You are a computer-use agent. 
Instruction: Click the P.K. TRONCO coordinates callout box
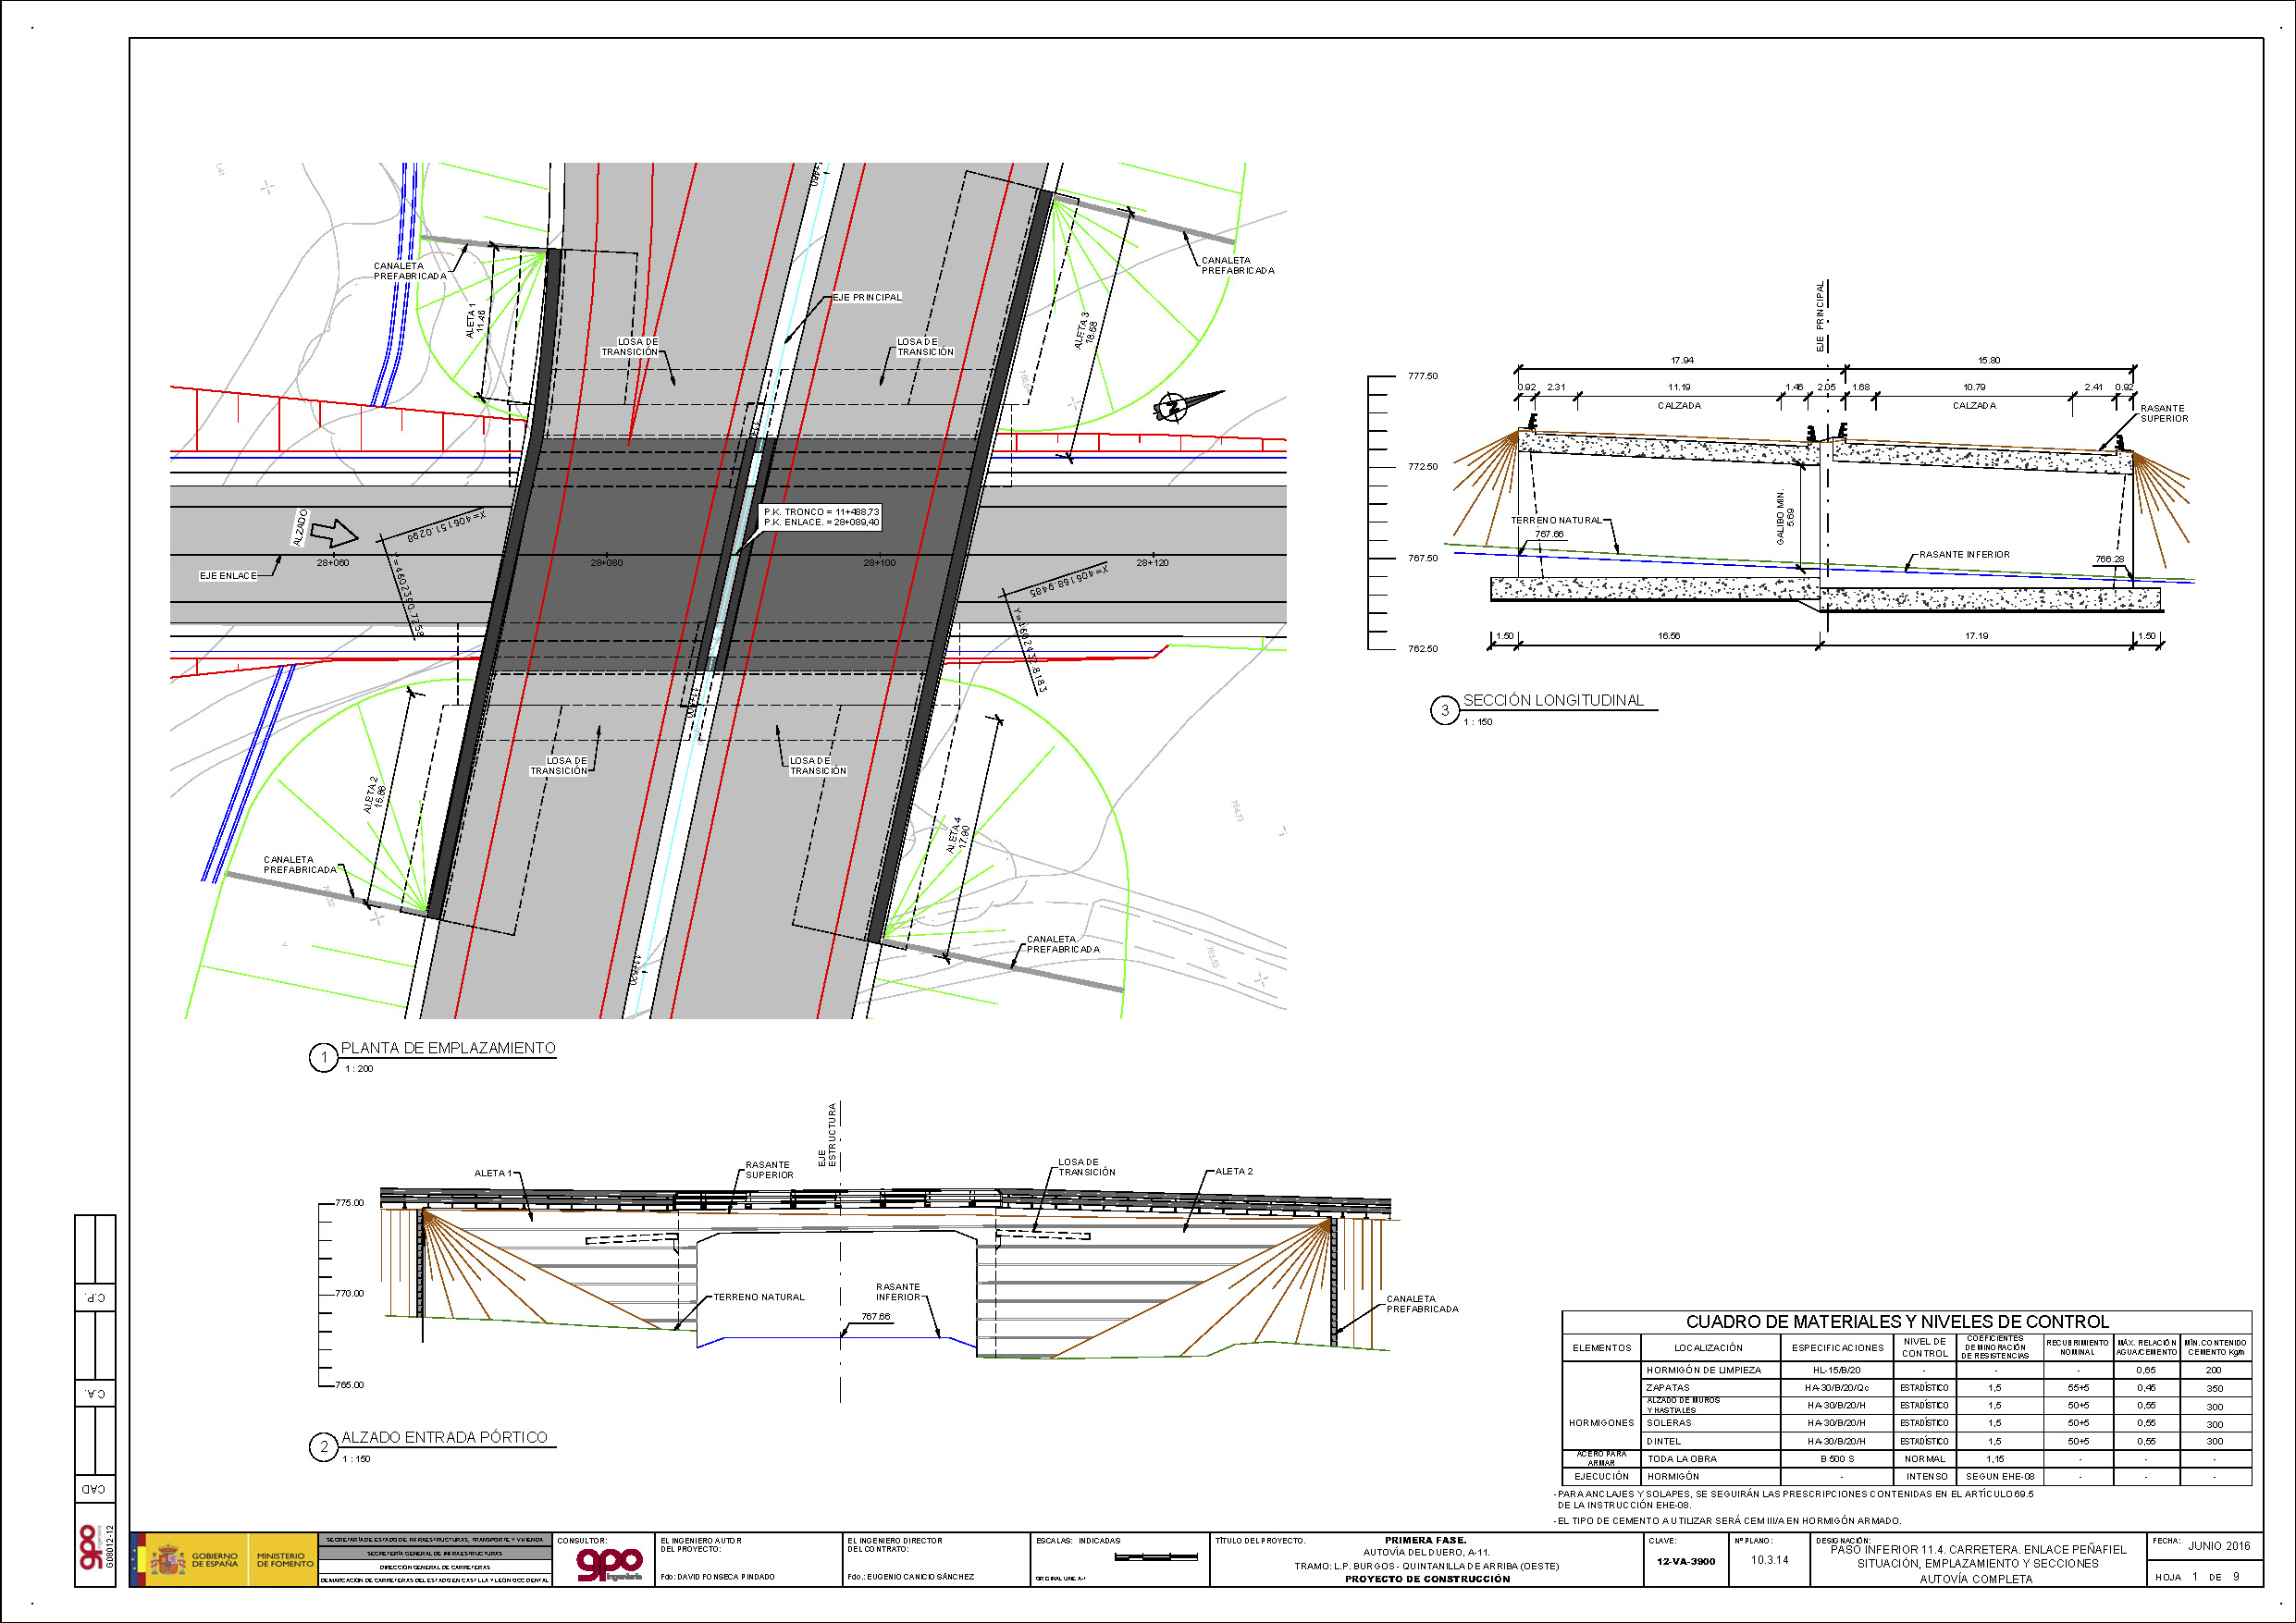pyautogui.click(x=821, y=517)
